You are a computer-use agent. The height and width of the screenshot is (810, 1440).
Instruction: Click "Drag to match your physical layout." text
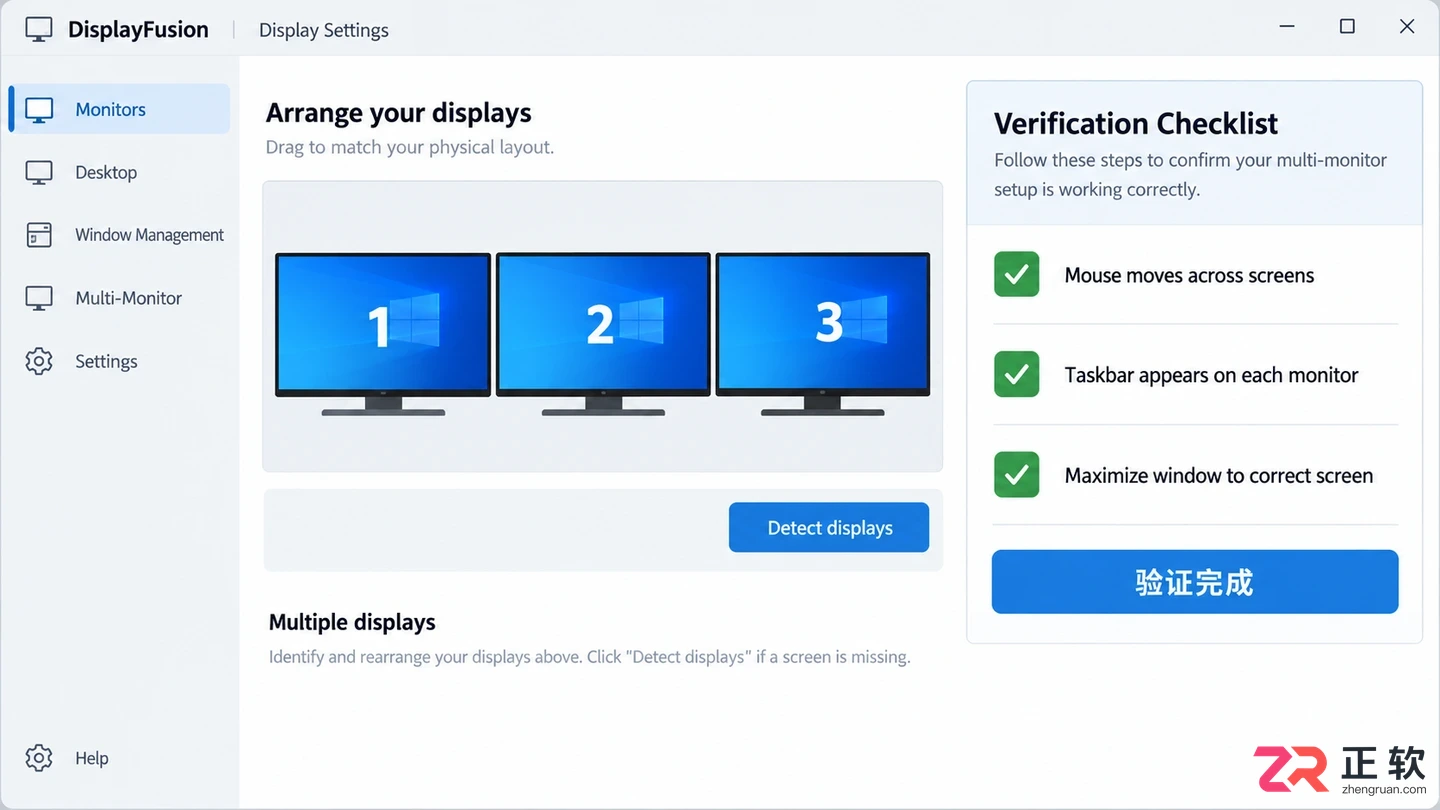point(410,147)
